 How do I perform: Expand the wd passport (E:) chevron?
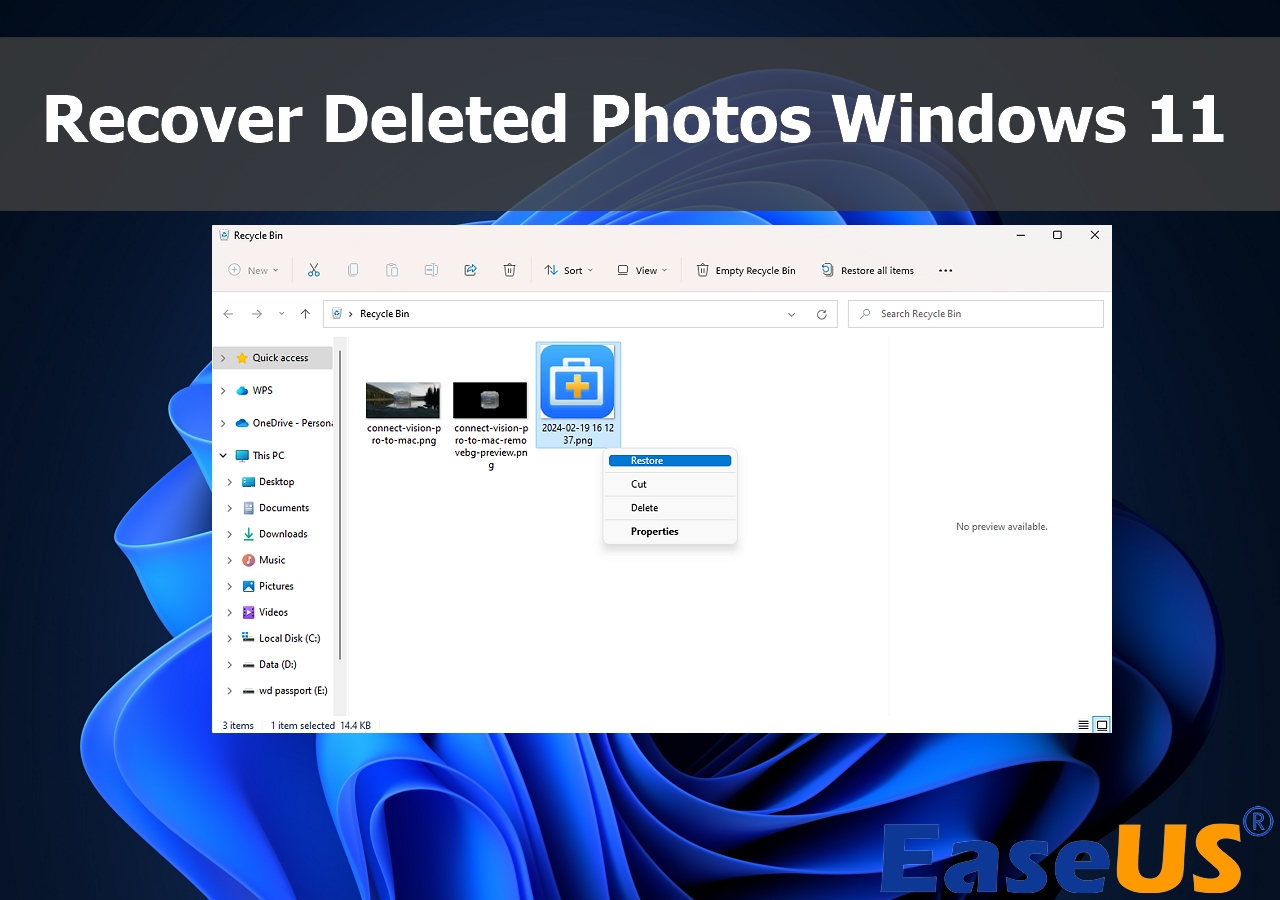coord(230,690)
